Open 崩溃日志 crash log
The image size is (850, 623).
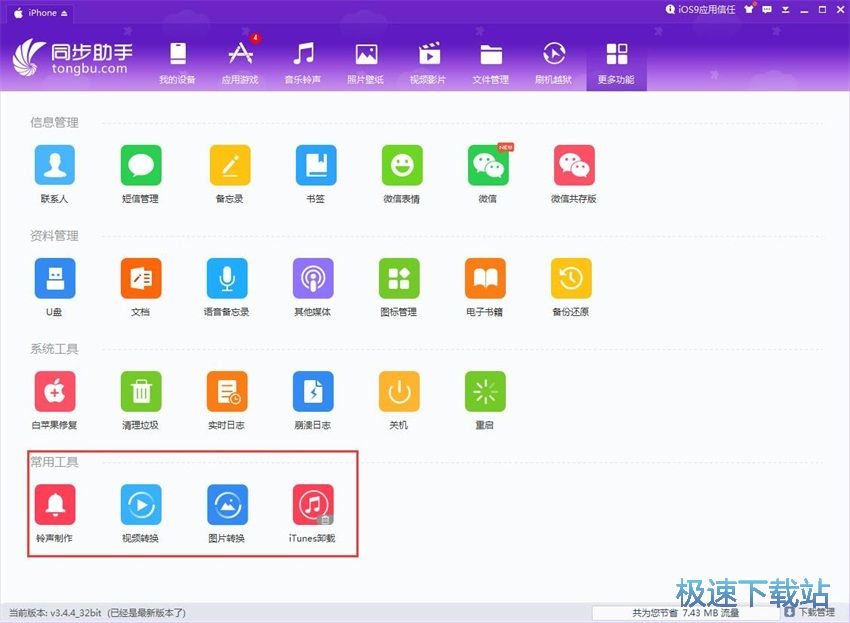[313, 391]
